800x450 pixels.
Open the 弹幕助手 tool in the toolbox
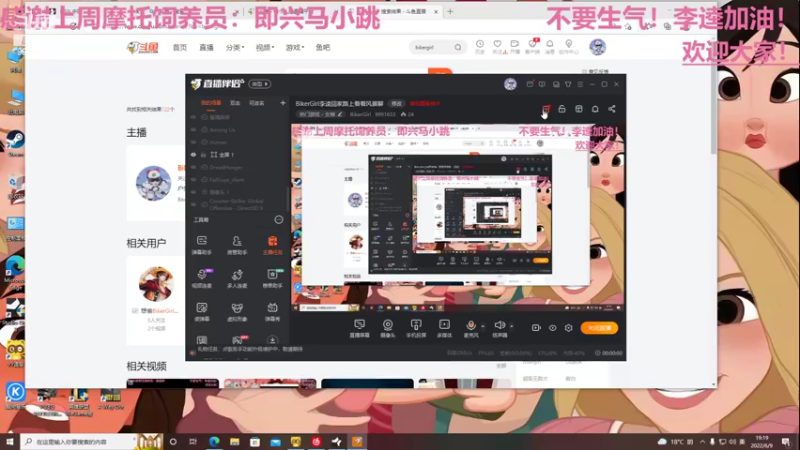(202, 245)
